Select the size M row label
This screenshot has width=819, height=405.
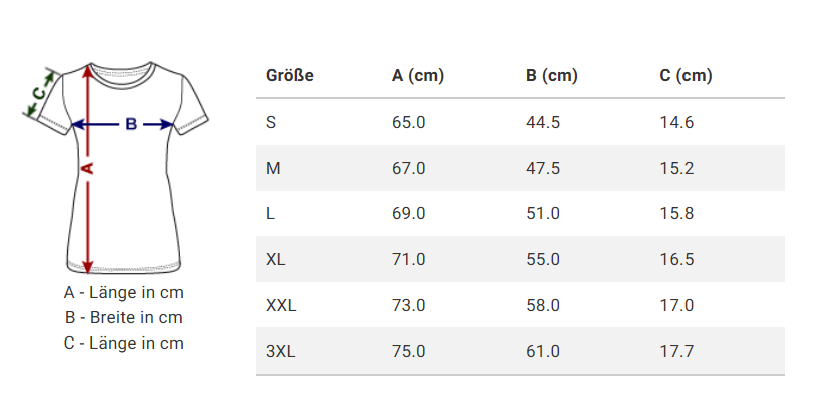(x=273, y=168)
